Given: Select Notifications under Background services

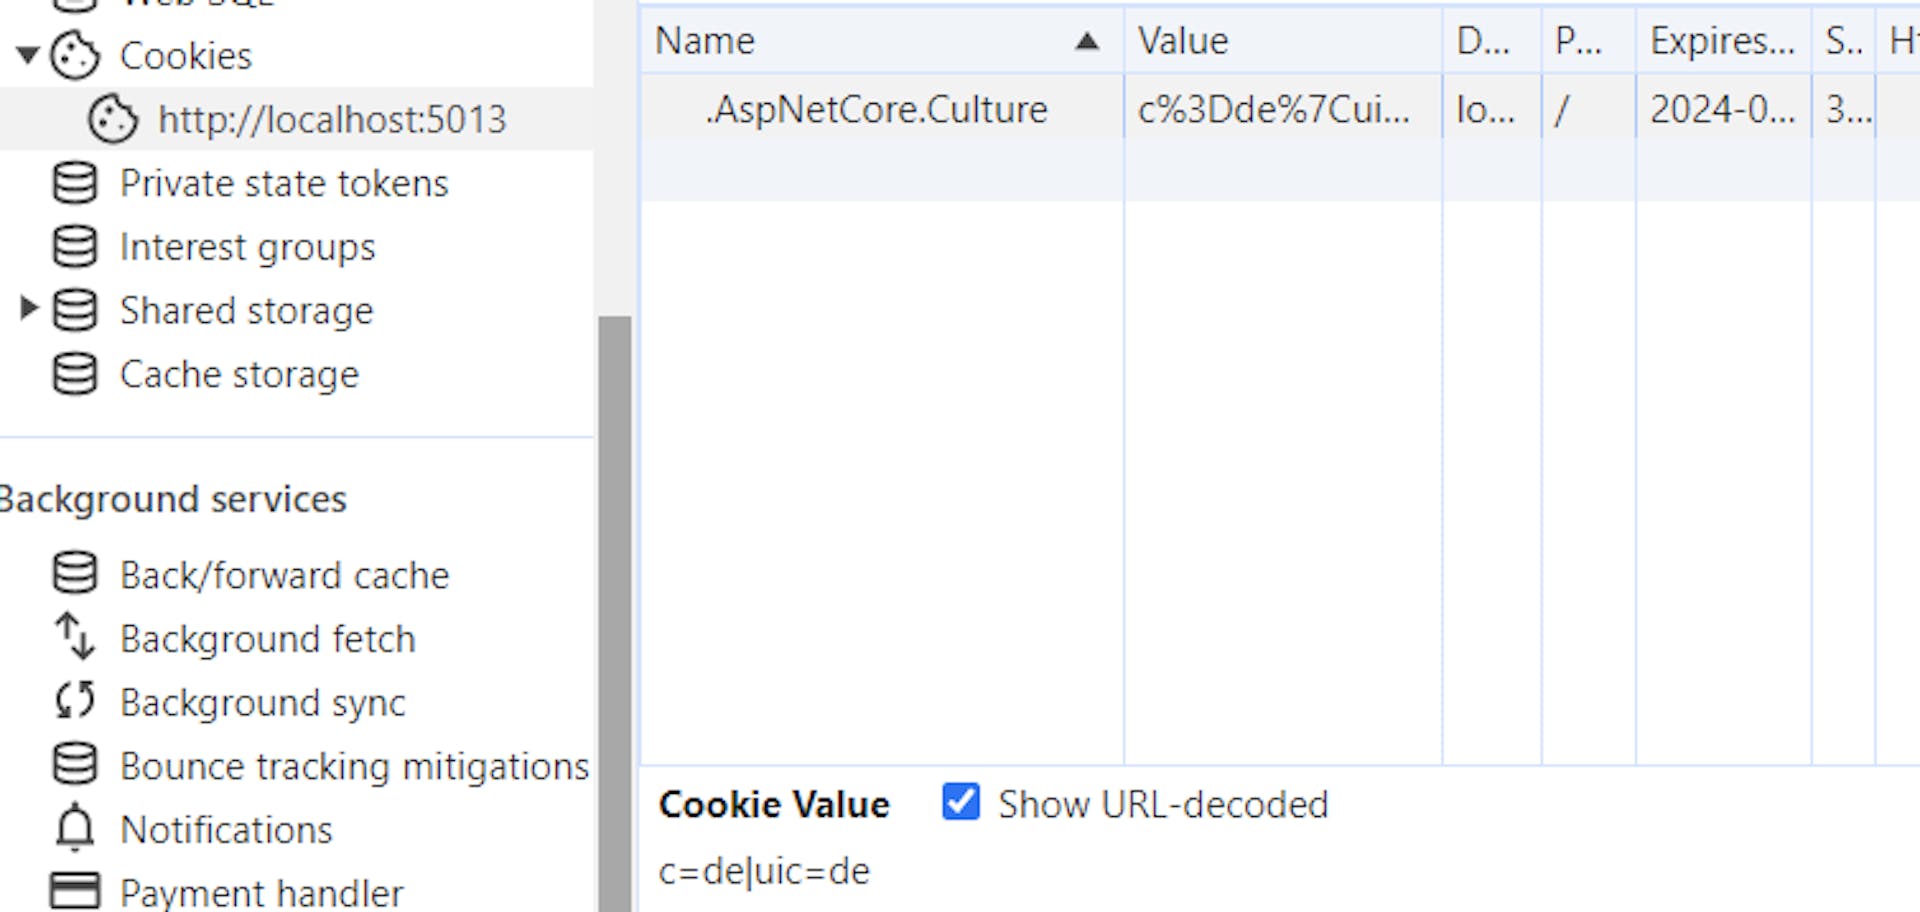Looking at the screenshot, I should pyautogui.click(x=226, y=829).
